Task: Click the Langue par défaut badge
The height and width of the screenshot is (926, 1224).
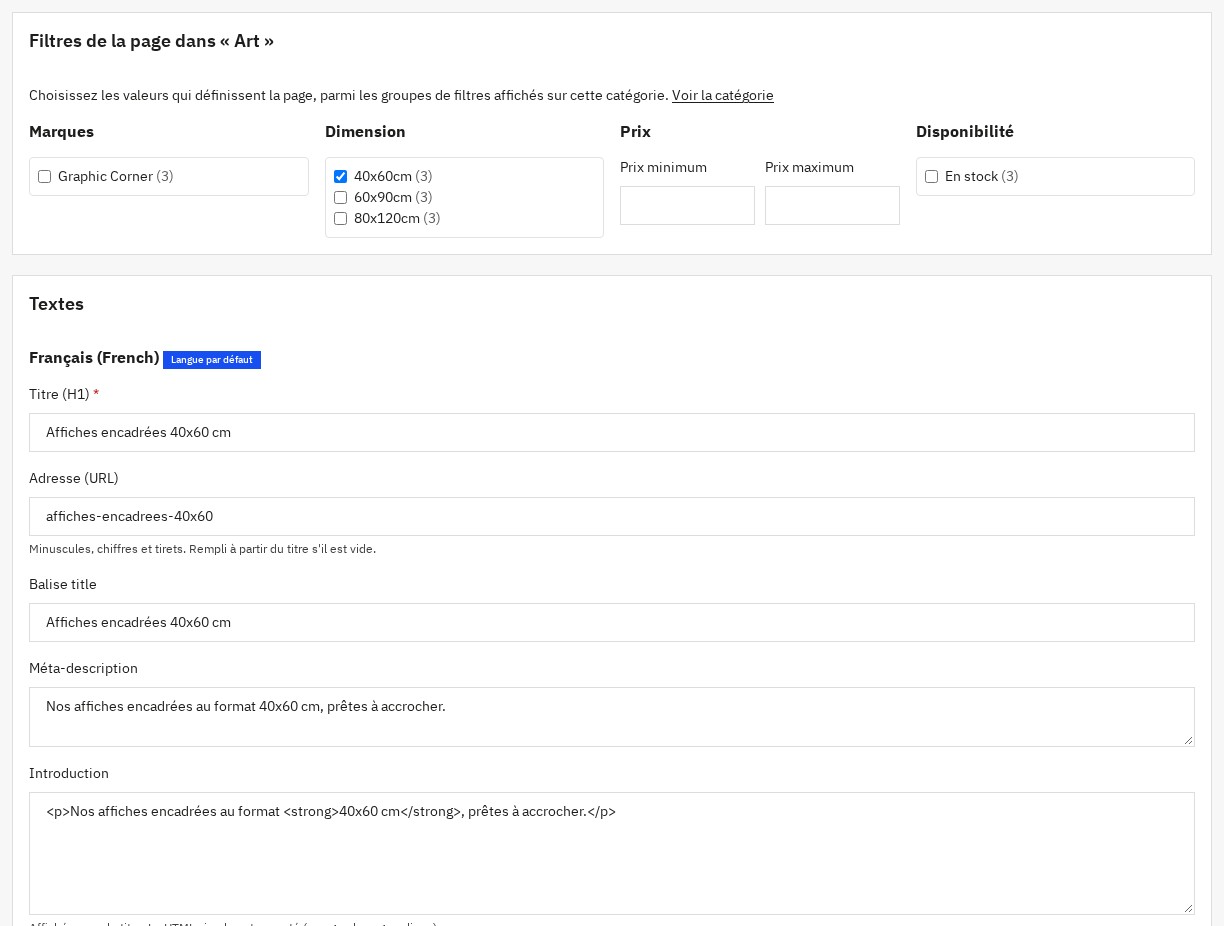Action: click(x=212, y=360)
